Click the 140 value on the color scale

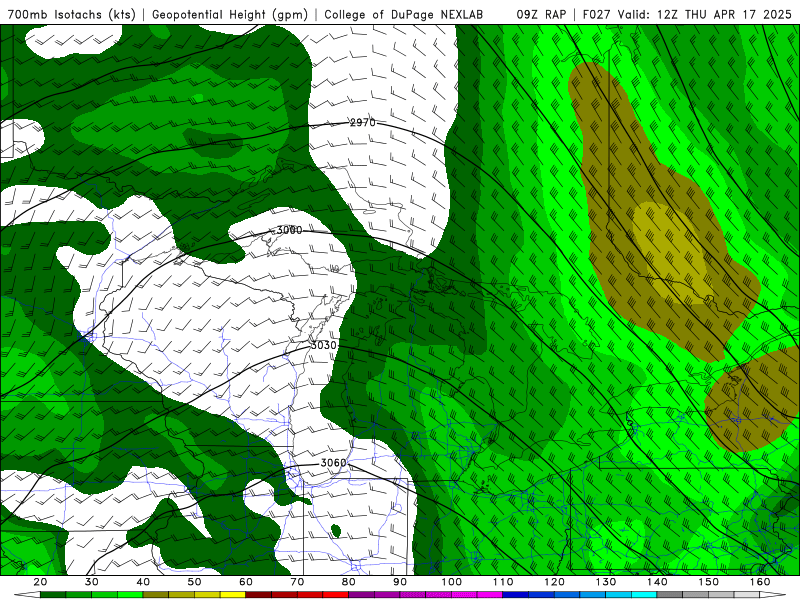point(657,582)
